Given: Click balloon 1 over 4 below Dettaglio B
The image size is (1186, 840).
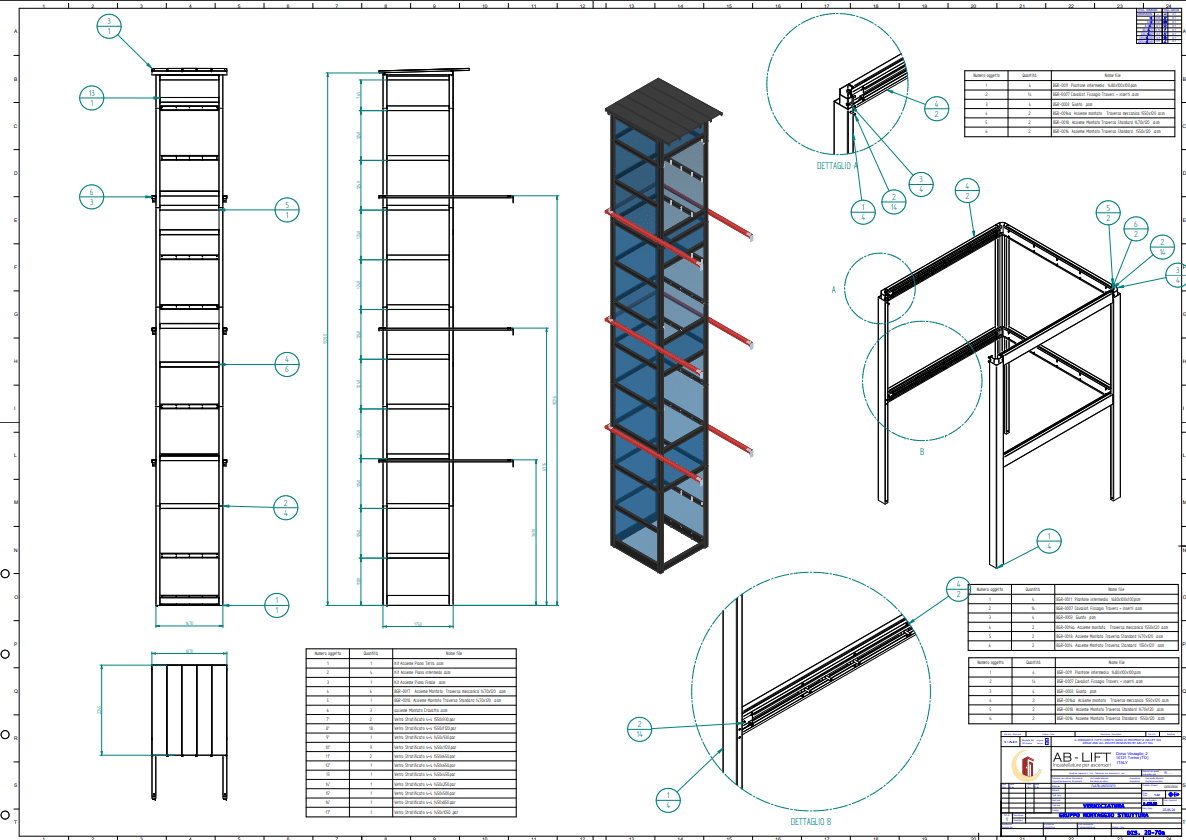Looking at the screenshot, I should tap(669, 797).
